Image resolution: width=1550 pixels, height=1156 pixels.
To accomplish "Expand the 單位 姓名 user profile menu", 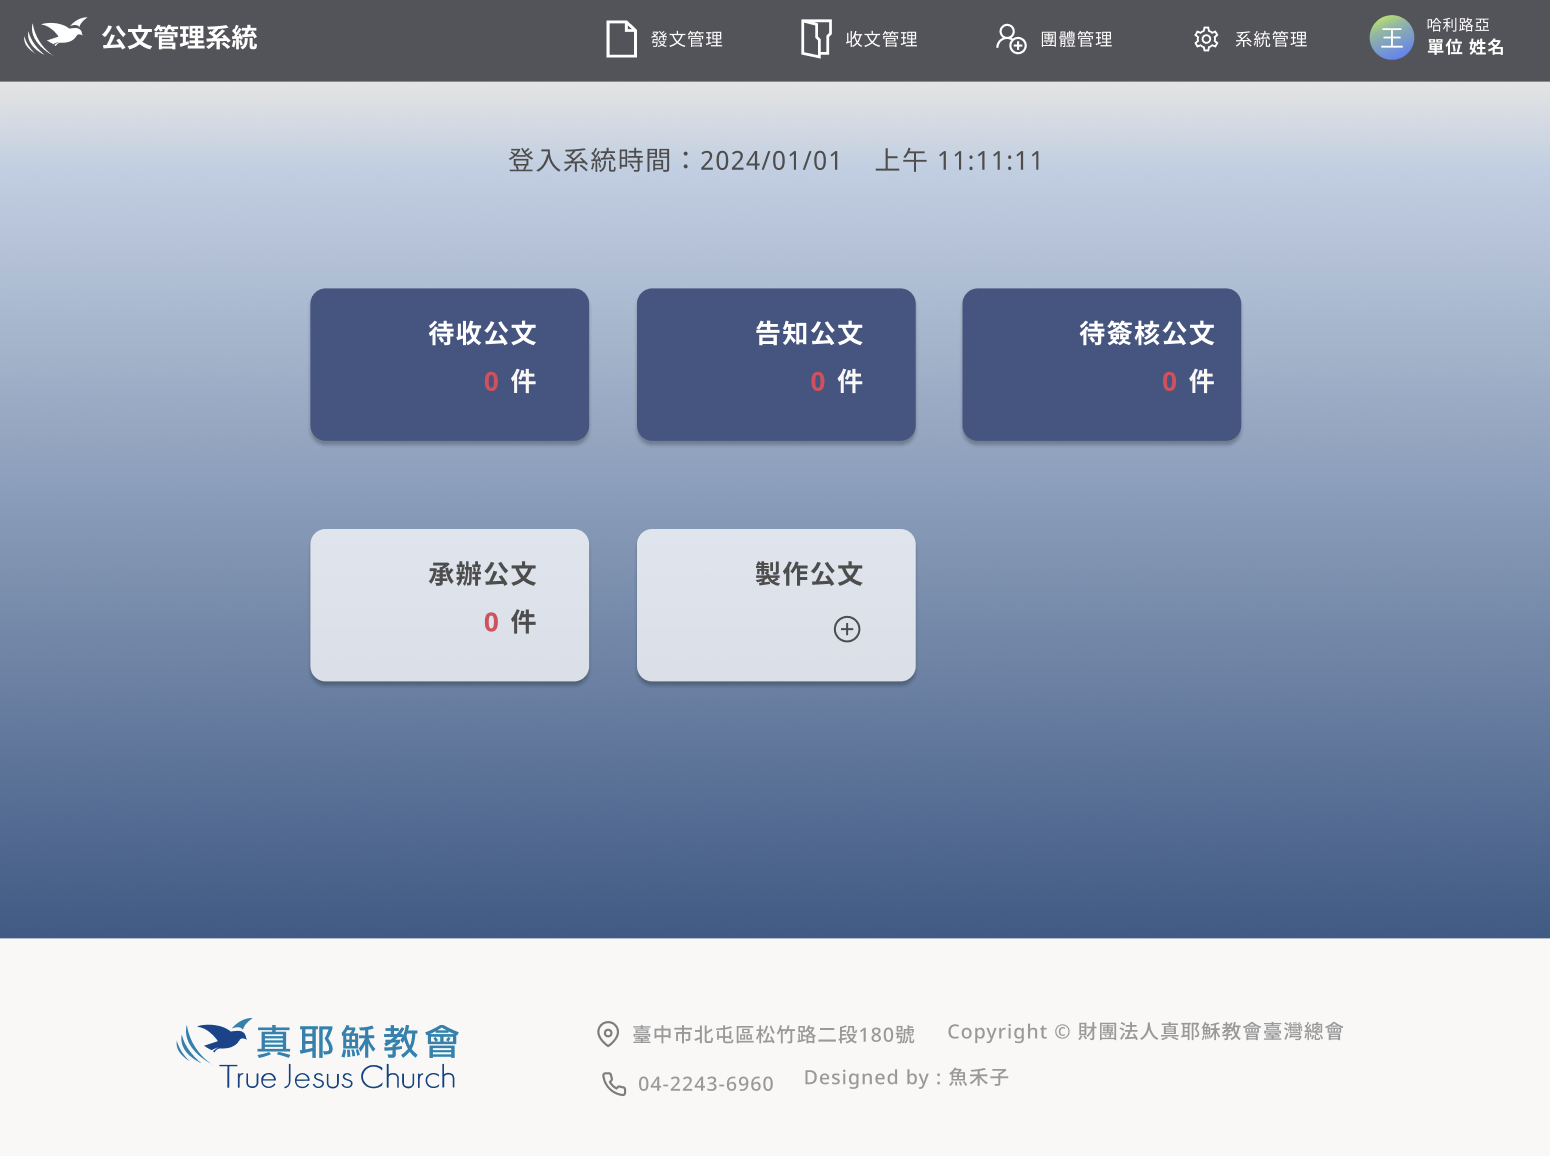I will coord(1465,47).
